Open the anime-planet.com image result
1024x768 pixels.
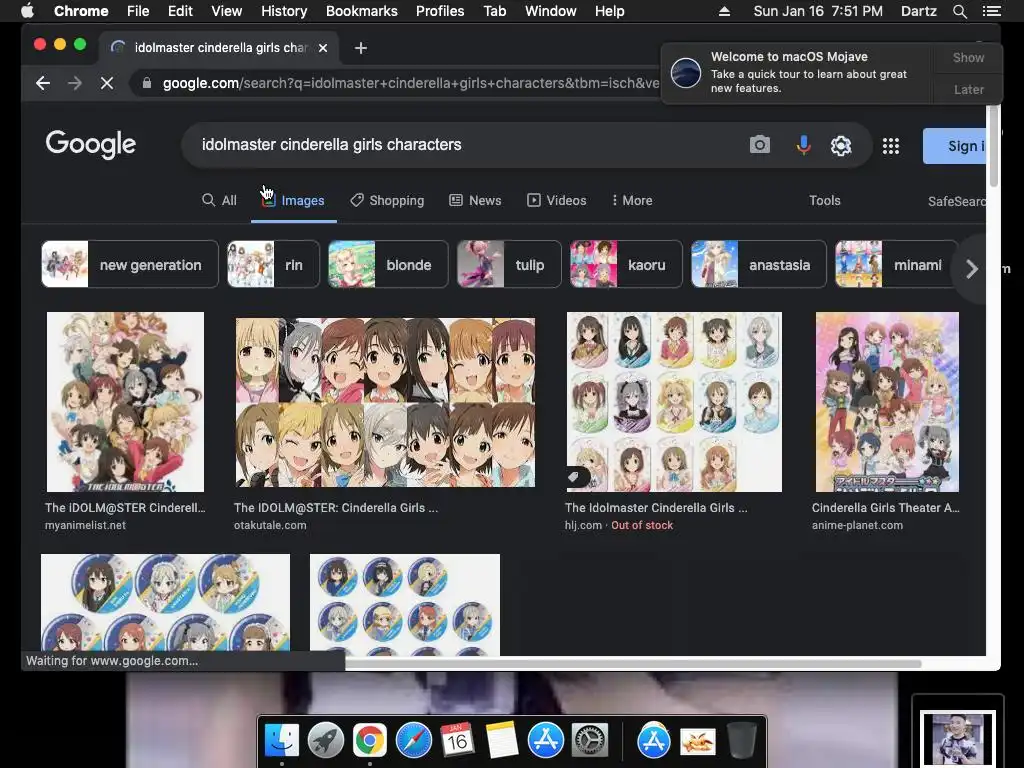(x=888, y=402)
